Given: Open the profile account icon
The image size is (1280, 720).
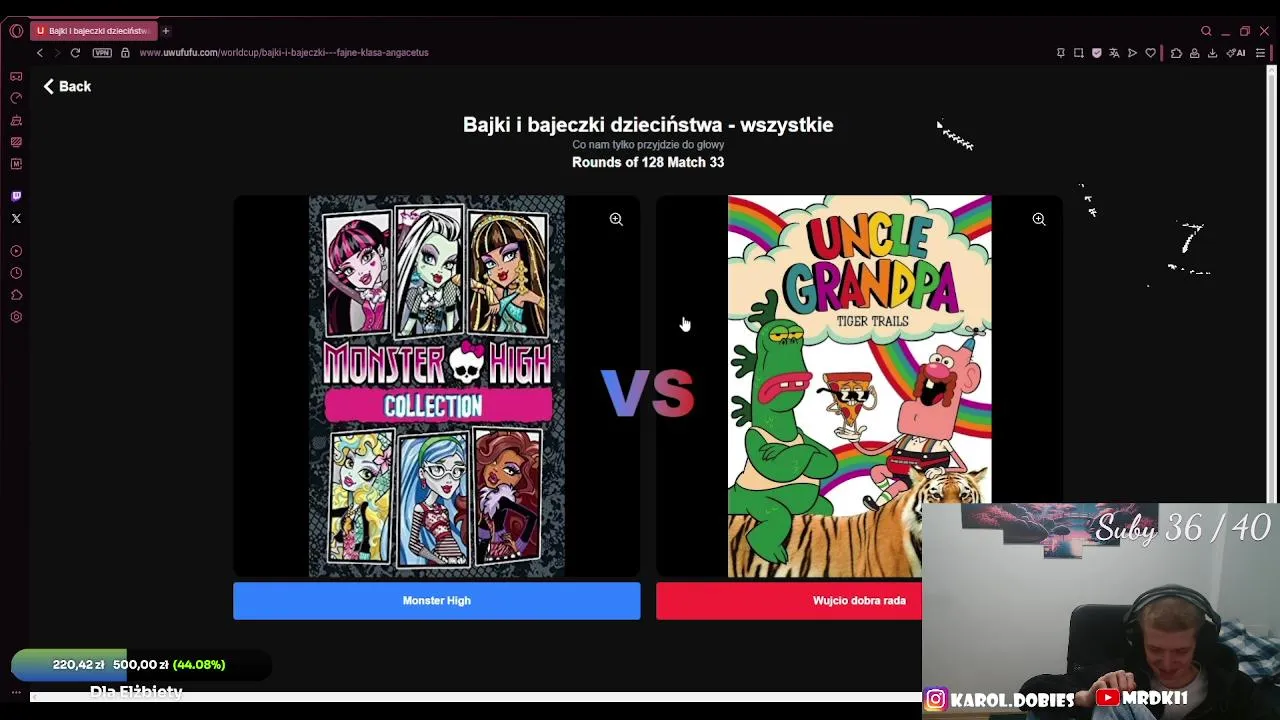Looking at the screenshot, I should pyautogui.click(x=1194, y=53).
